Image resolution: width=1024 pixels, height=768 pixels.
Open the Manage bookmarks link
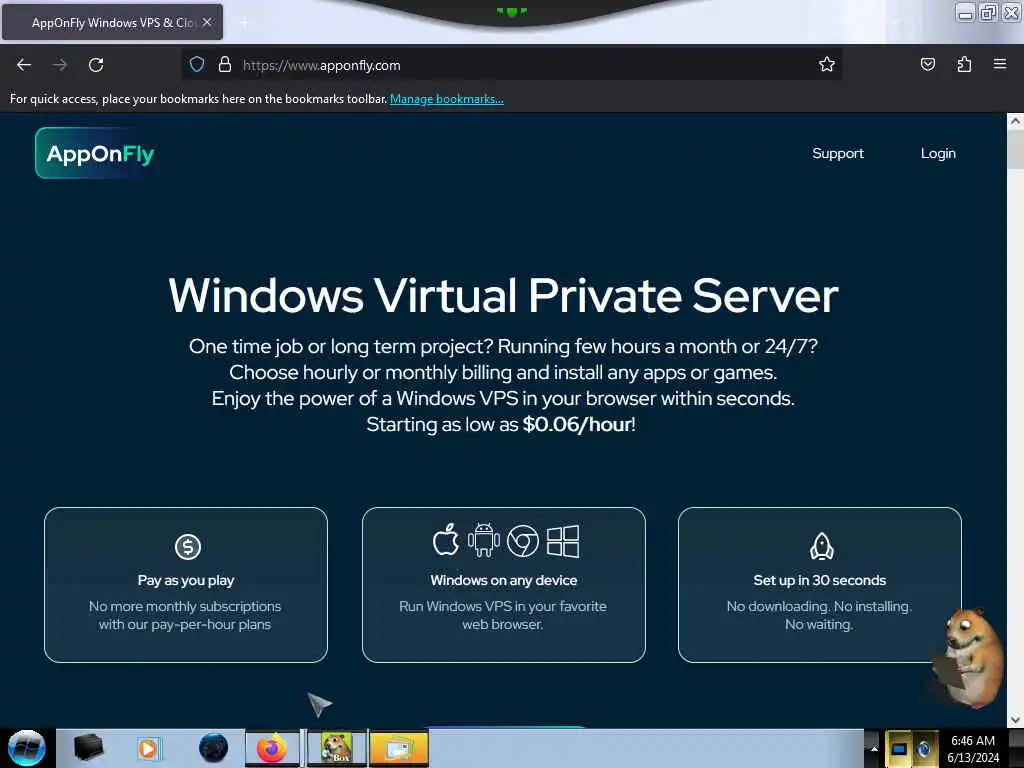[x=447, y=99]
